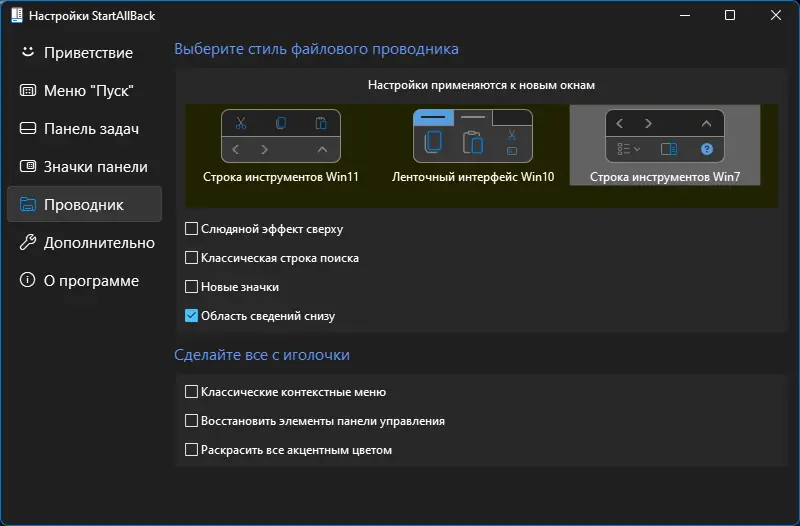Uncheck Область сведений снизу
800x526 pixels.
pyautogui.click(x=191, y=316)
